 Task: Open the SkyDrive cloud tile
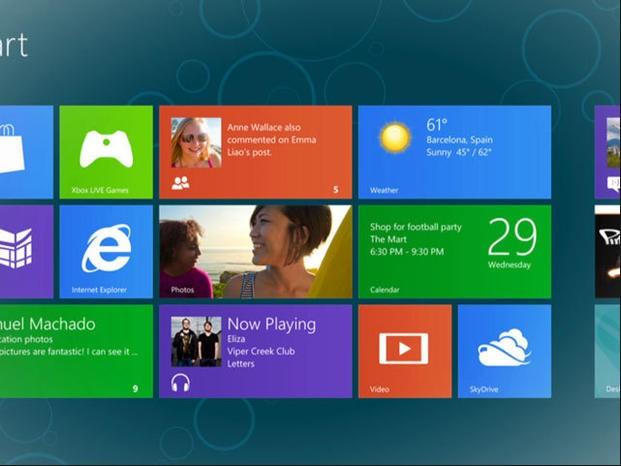(x=505, y=351)
